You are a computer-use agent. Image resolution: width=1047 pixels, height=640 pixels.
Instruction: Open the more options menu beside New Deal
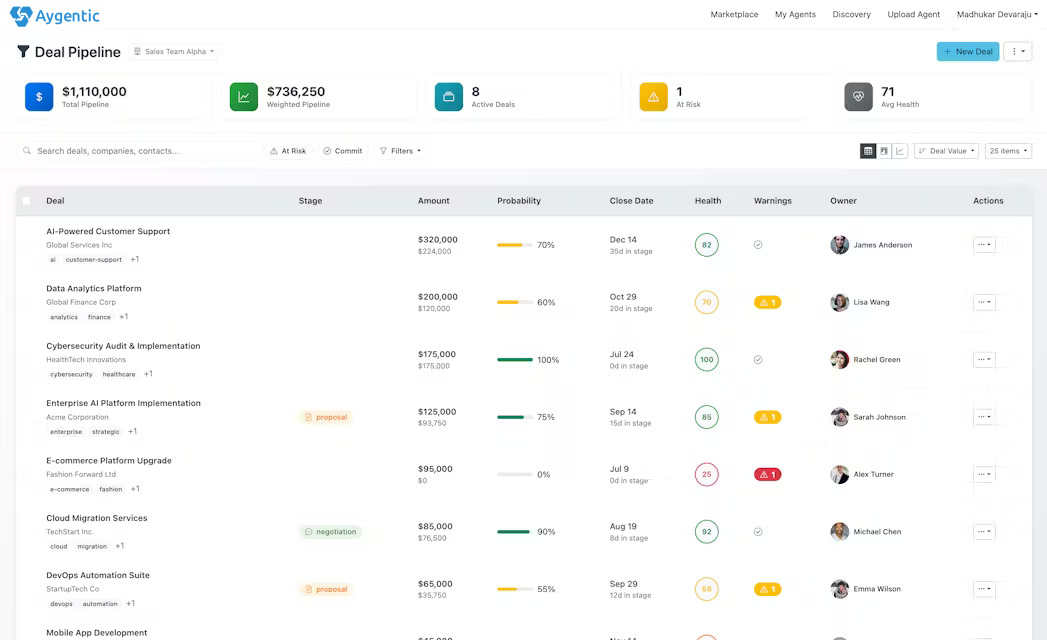1018,51
